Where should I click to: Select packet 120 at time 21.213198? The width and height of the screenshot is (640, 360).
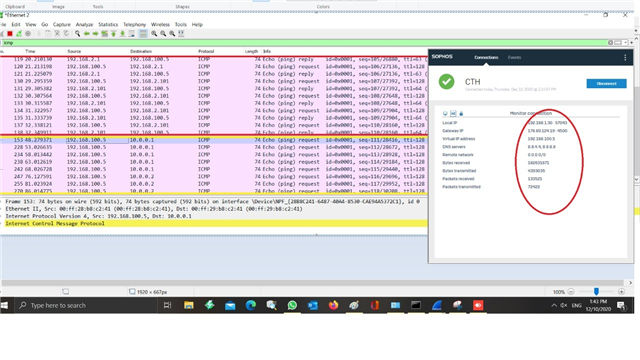[x=214, y=67]
